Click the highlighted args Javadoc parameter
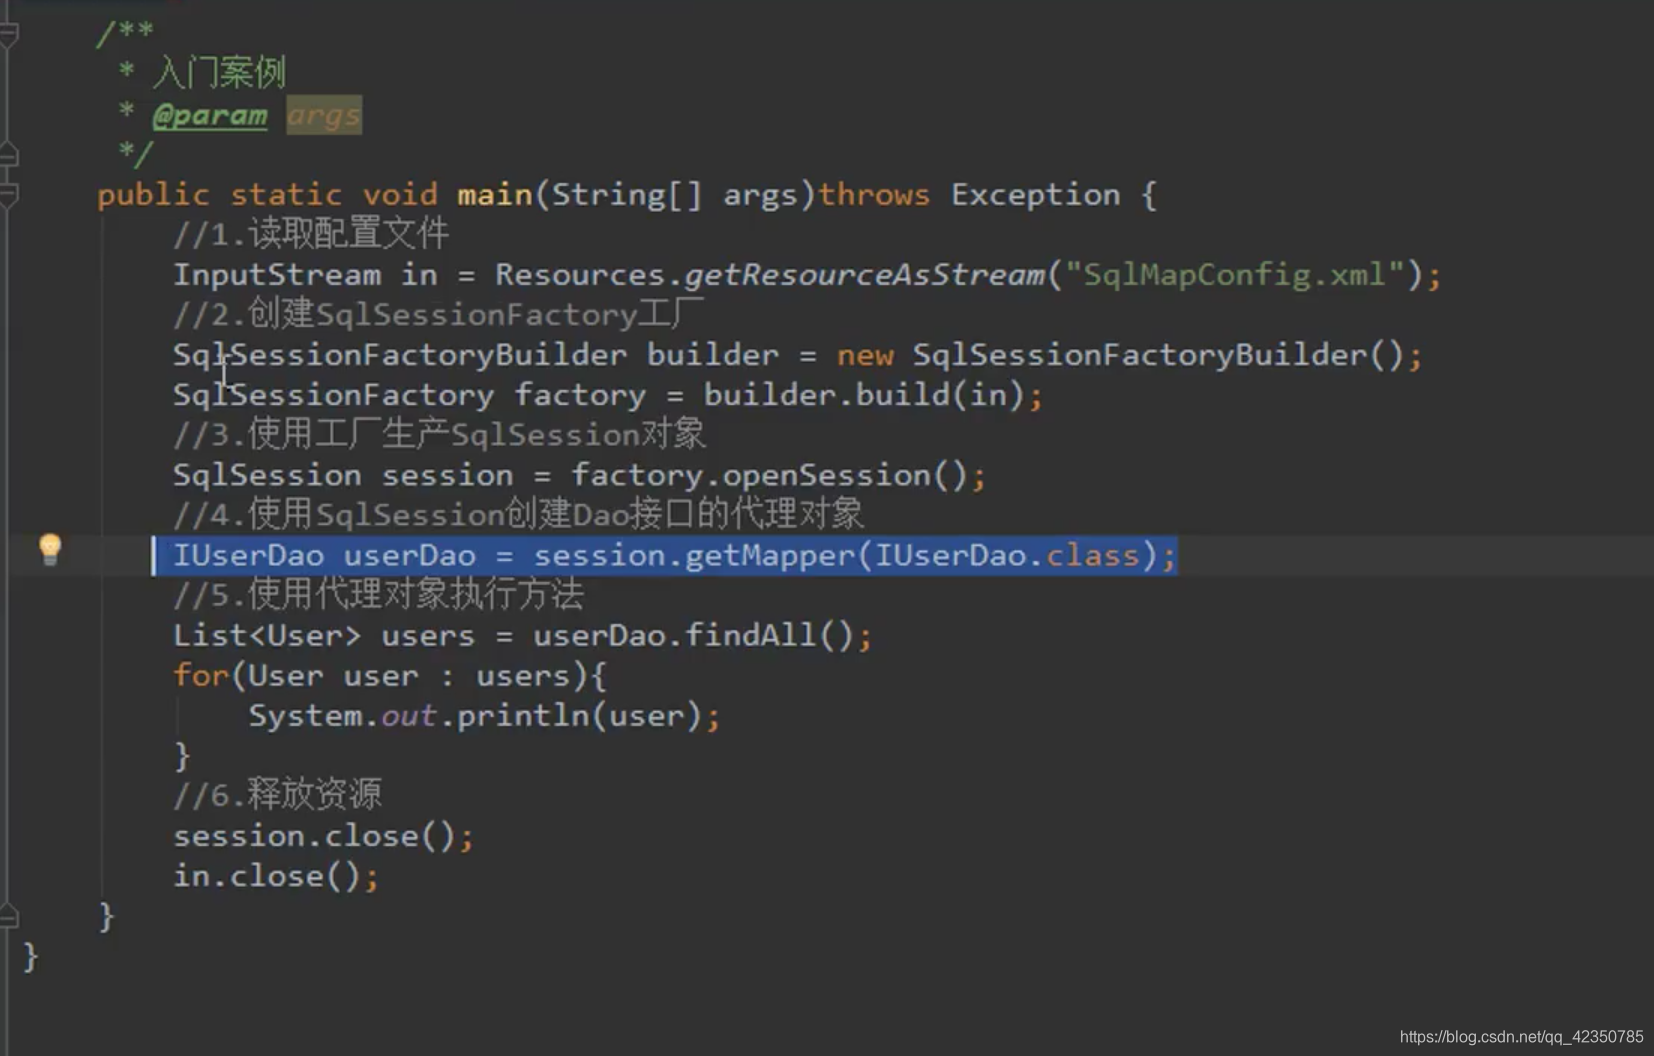Image resolution: width=1654 pixels, height=1056 pixels. tap(324, 115)
